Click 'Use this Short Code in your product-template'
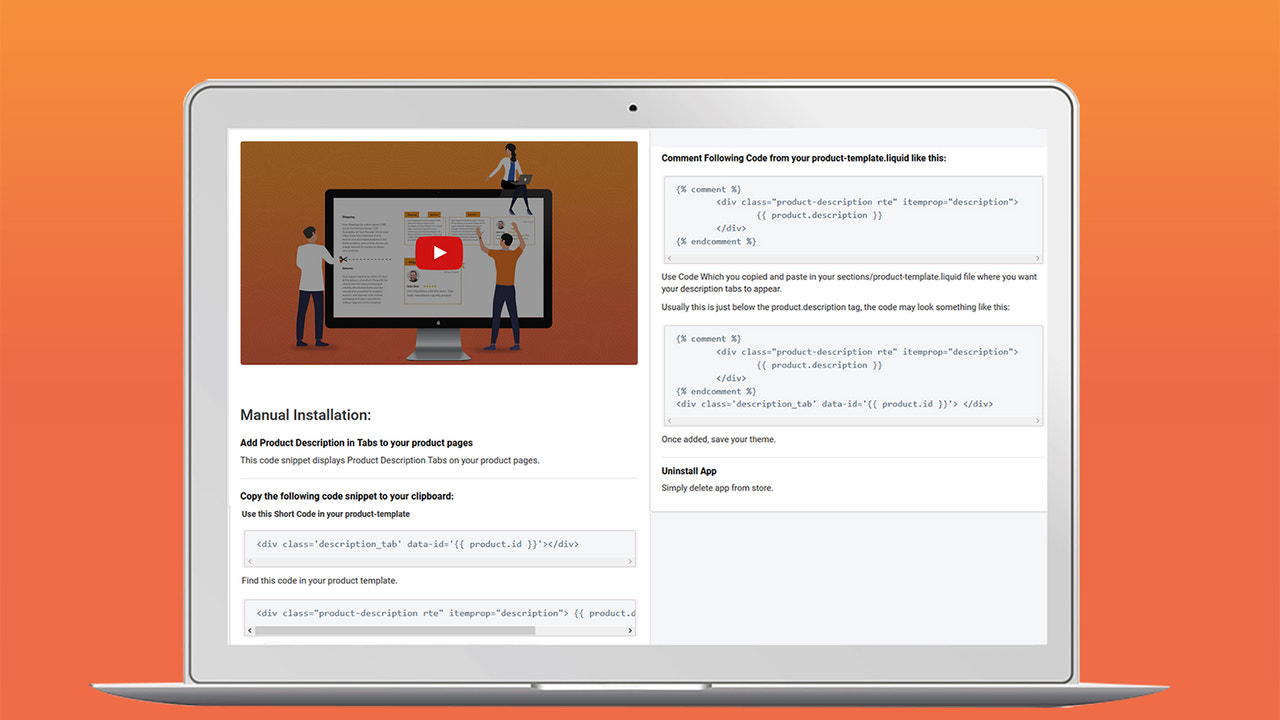 pos(325,514)
